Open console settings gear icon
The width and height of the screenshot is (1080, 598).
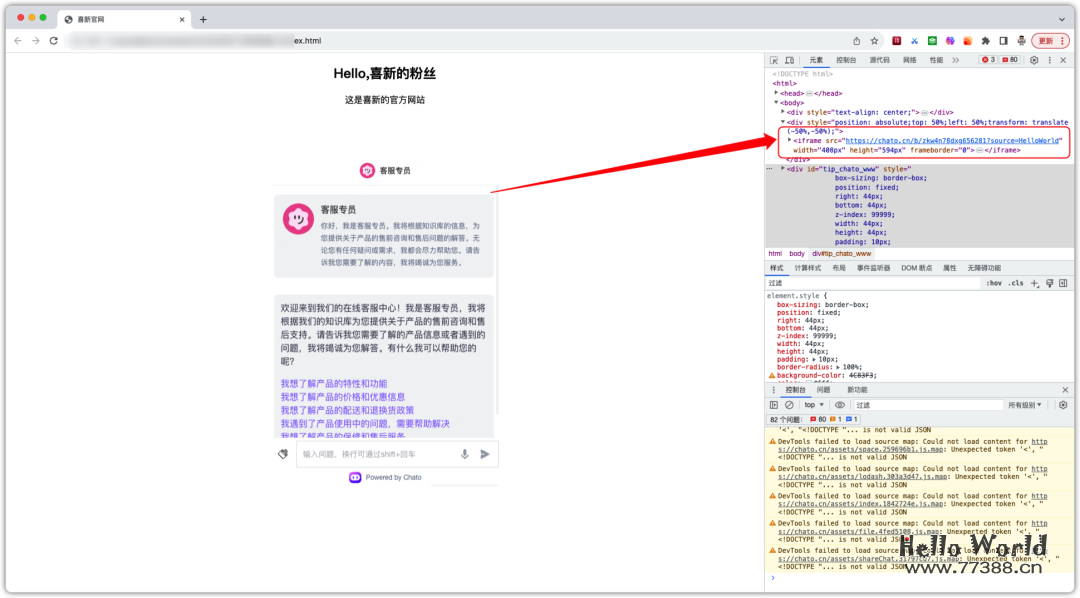pos(1063,405)
